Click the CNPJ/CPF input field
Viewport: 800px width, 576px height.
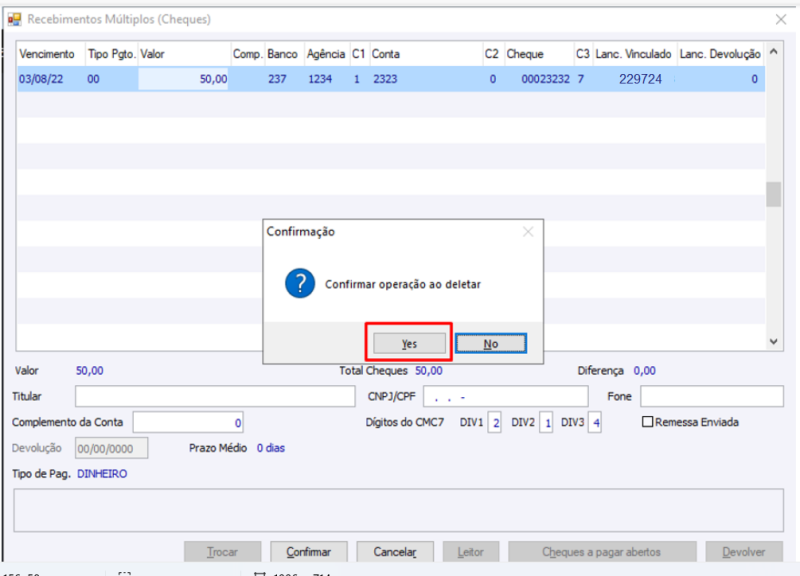(x=505, y=396)
